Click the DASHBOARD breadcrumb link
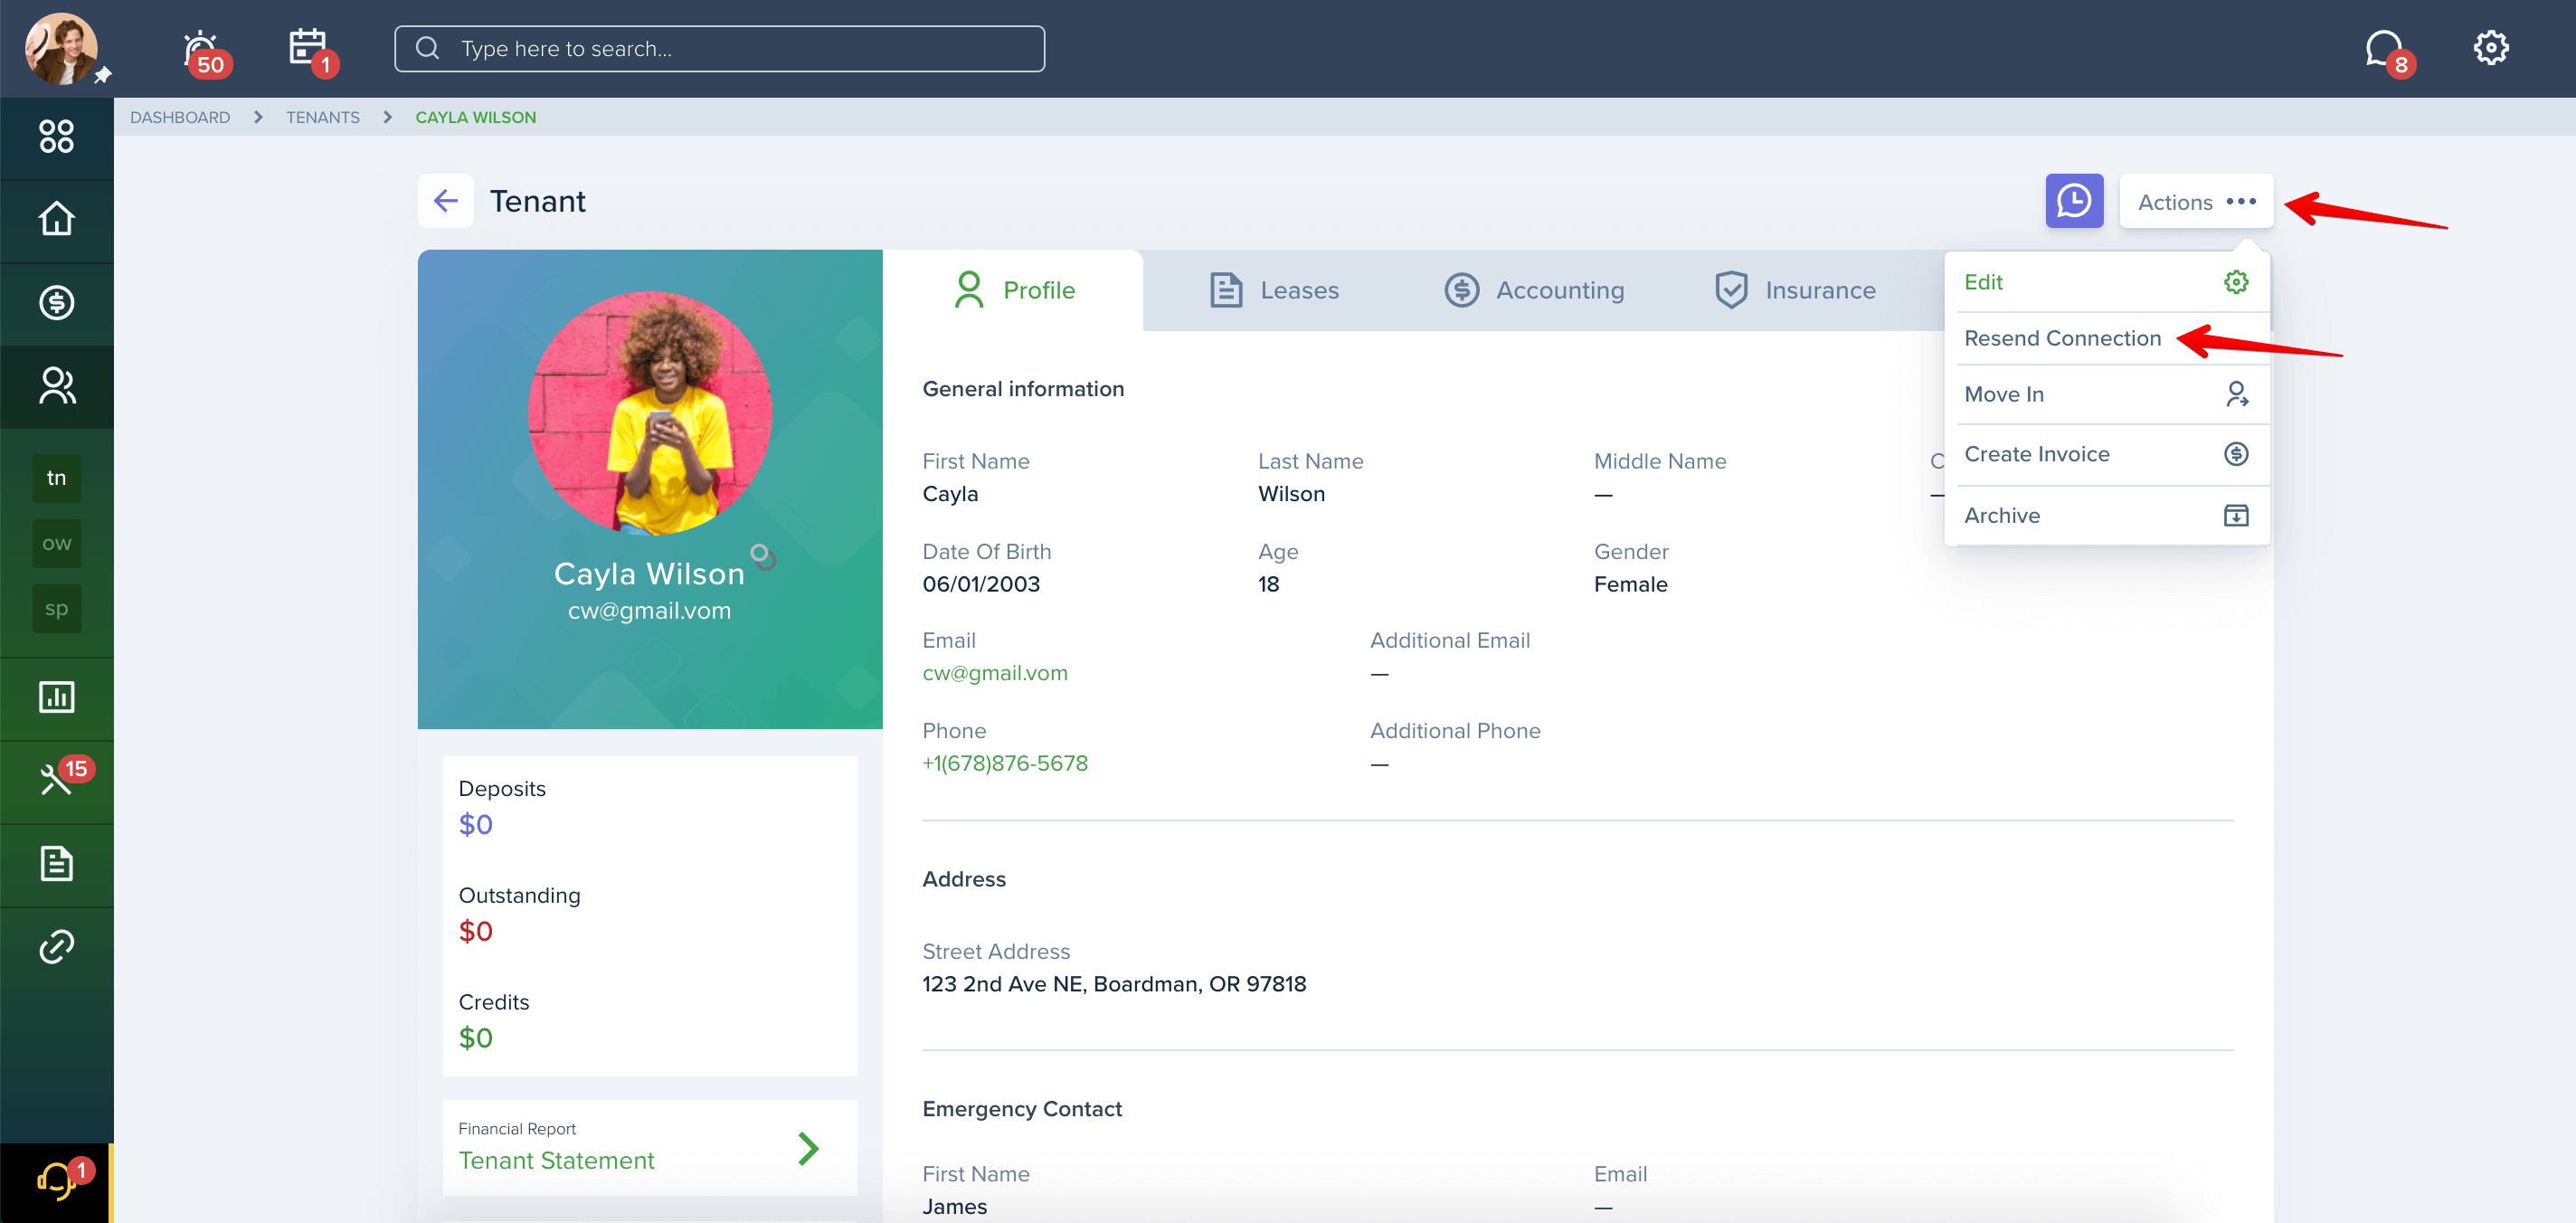The height and width of the screenshot is (1223, 2576). click(180, 117)
